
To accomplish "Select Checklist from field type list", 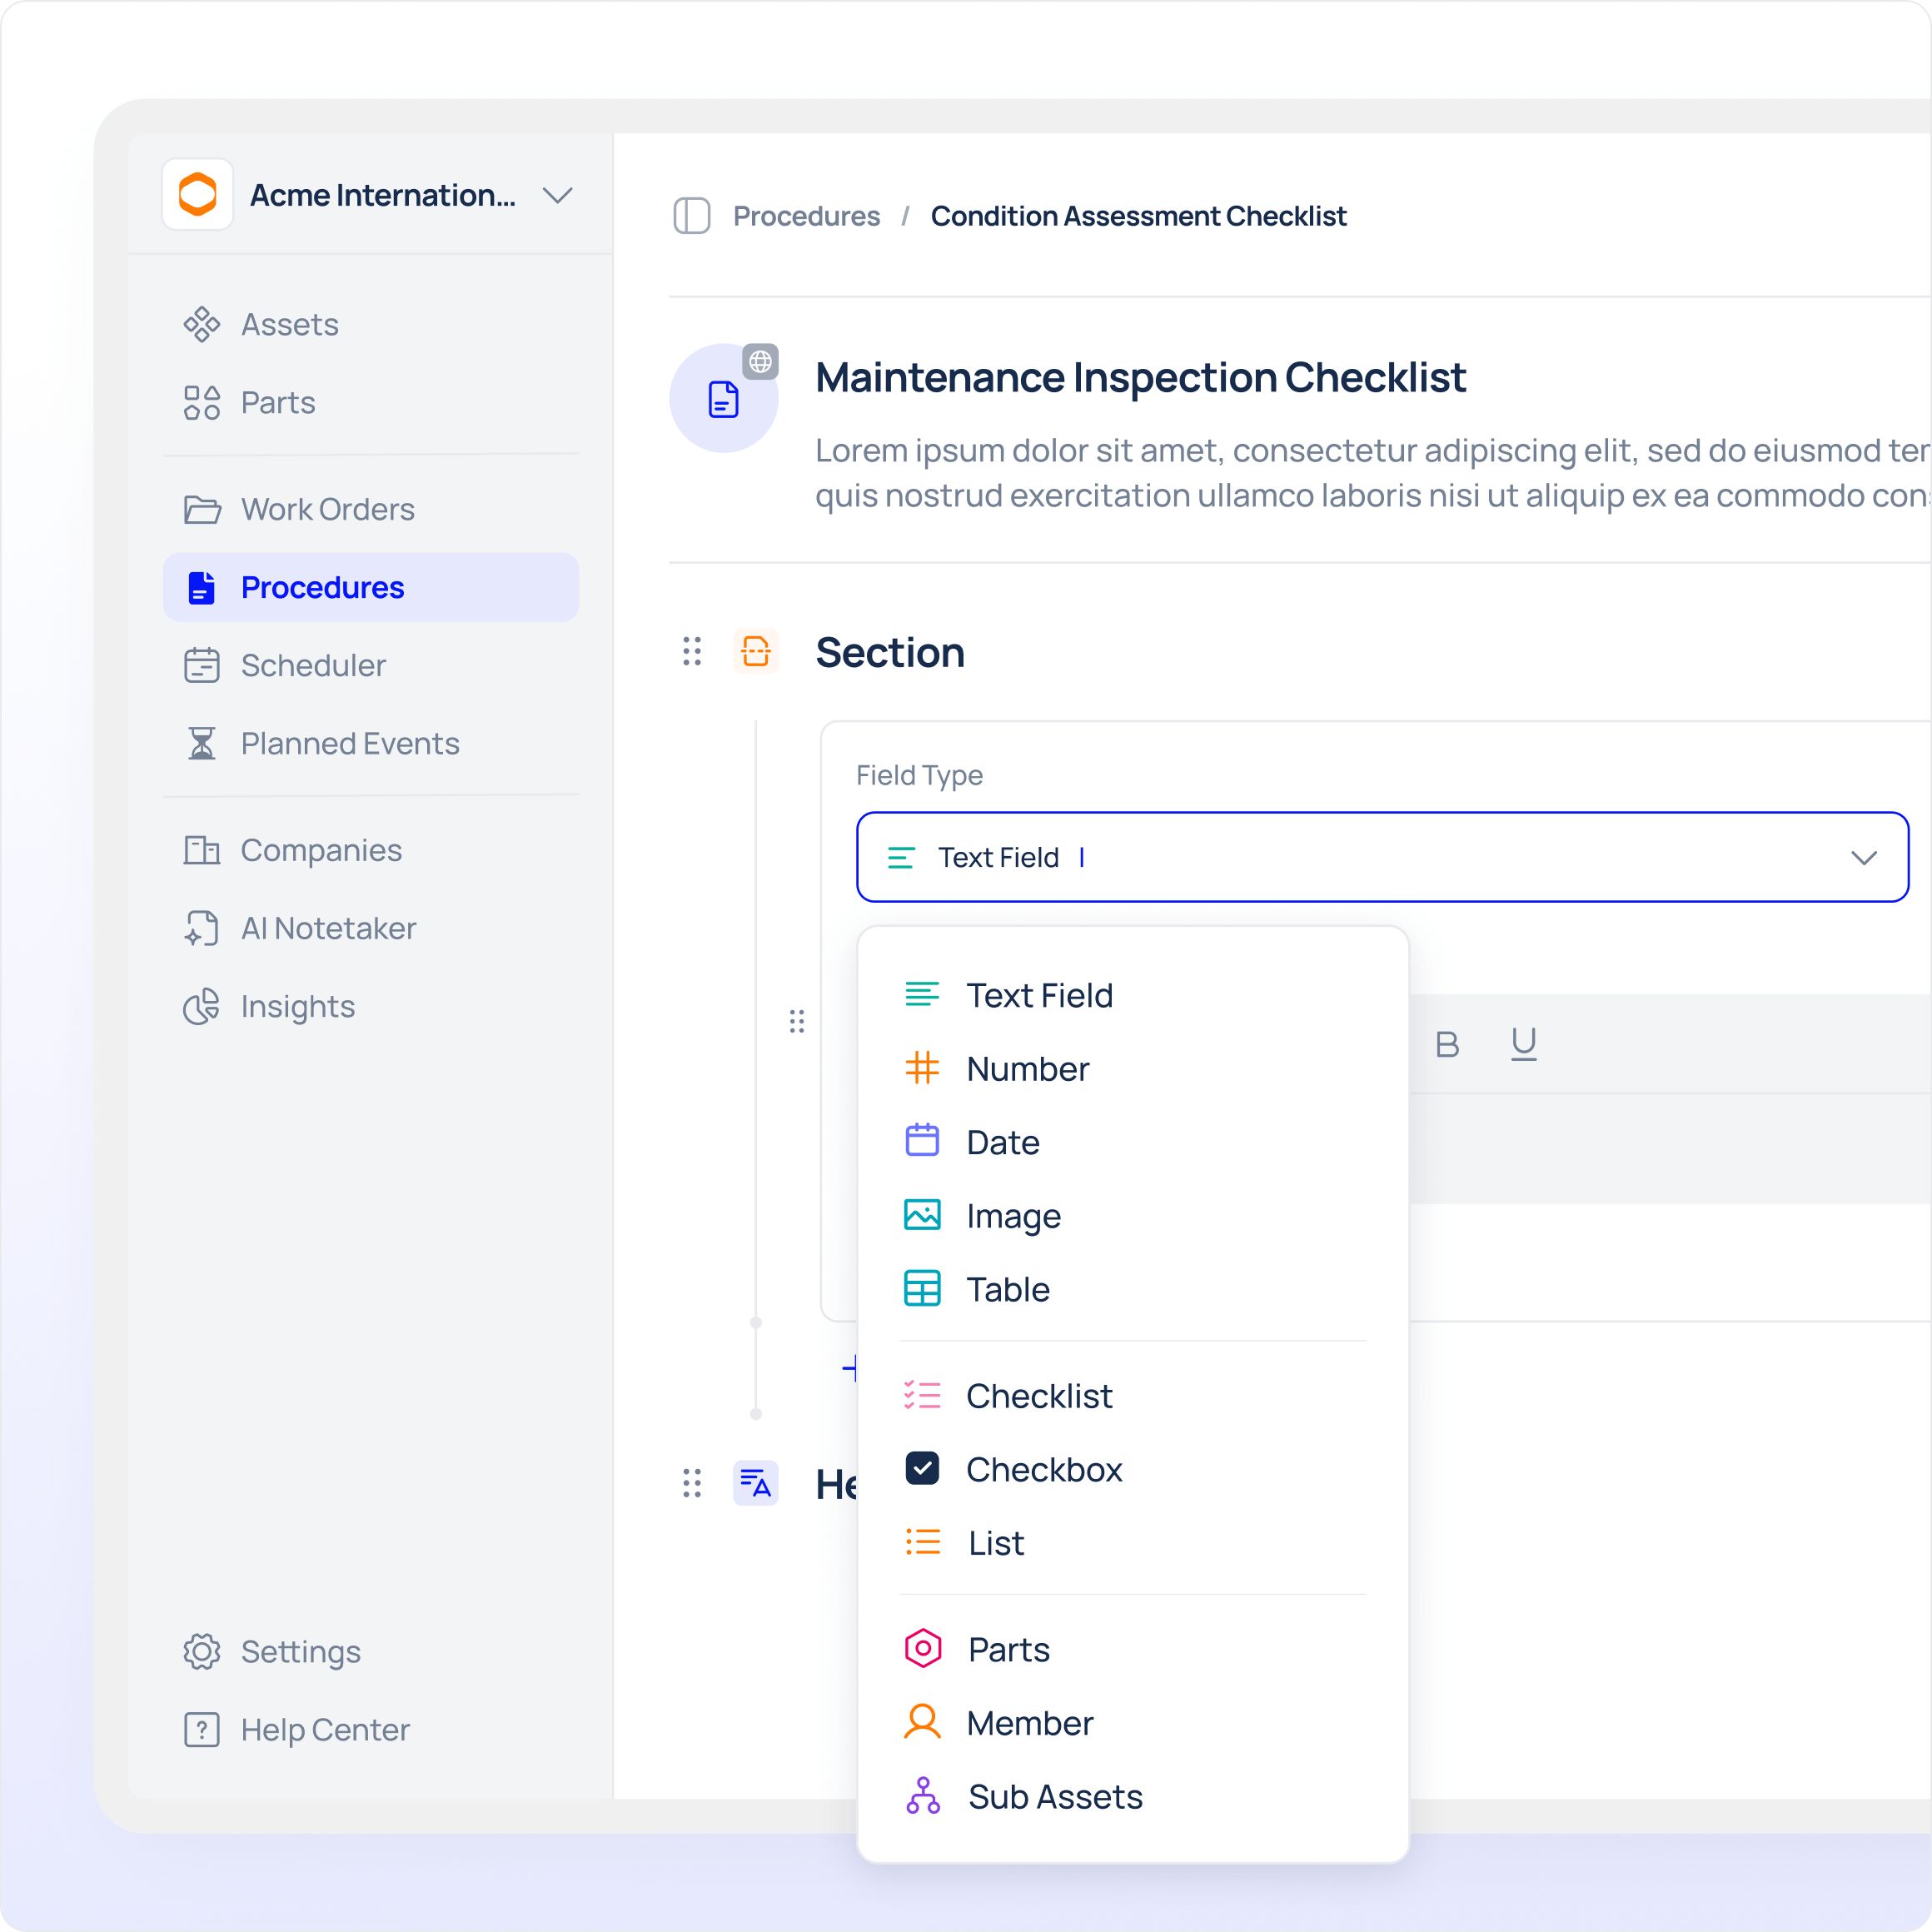I will (1038, 1396).
